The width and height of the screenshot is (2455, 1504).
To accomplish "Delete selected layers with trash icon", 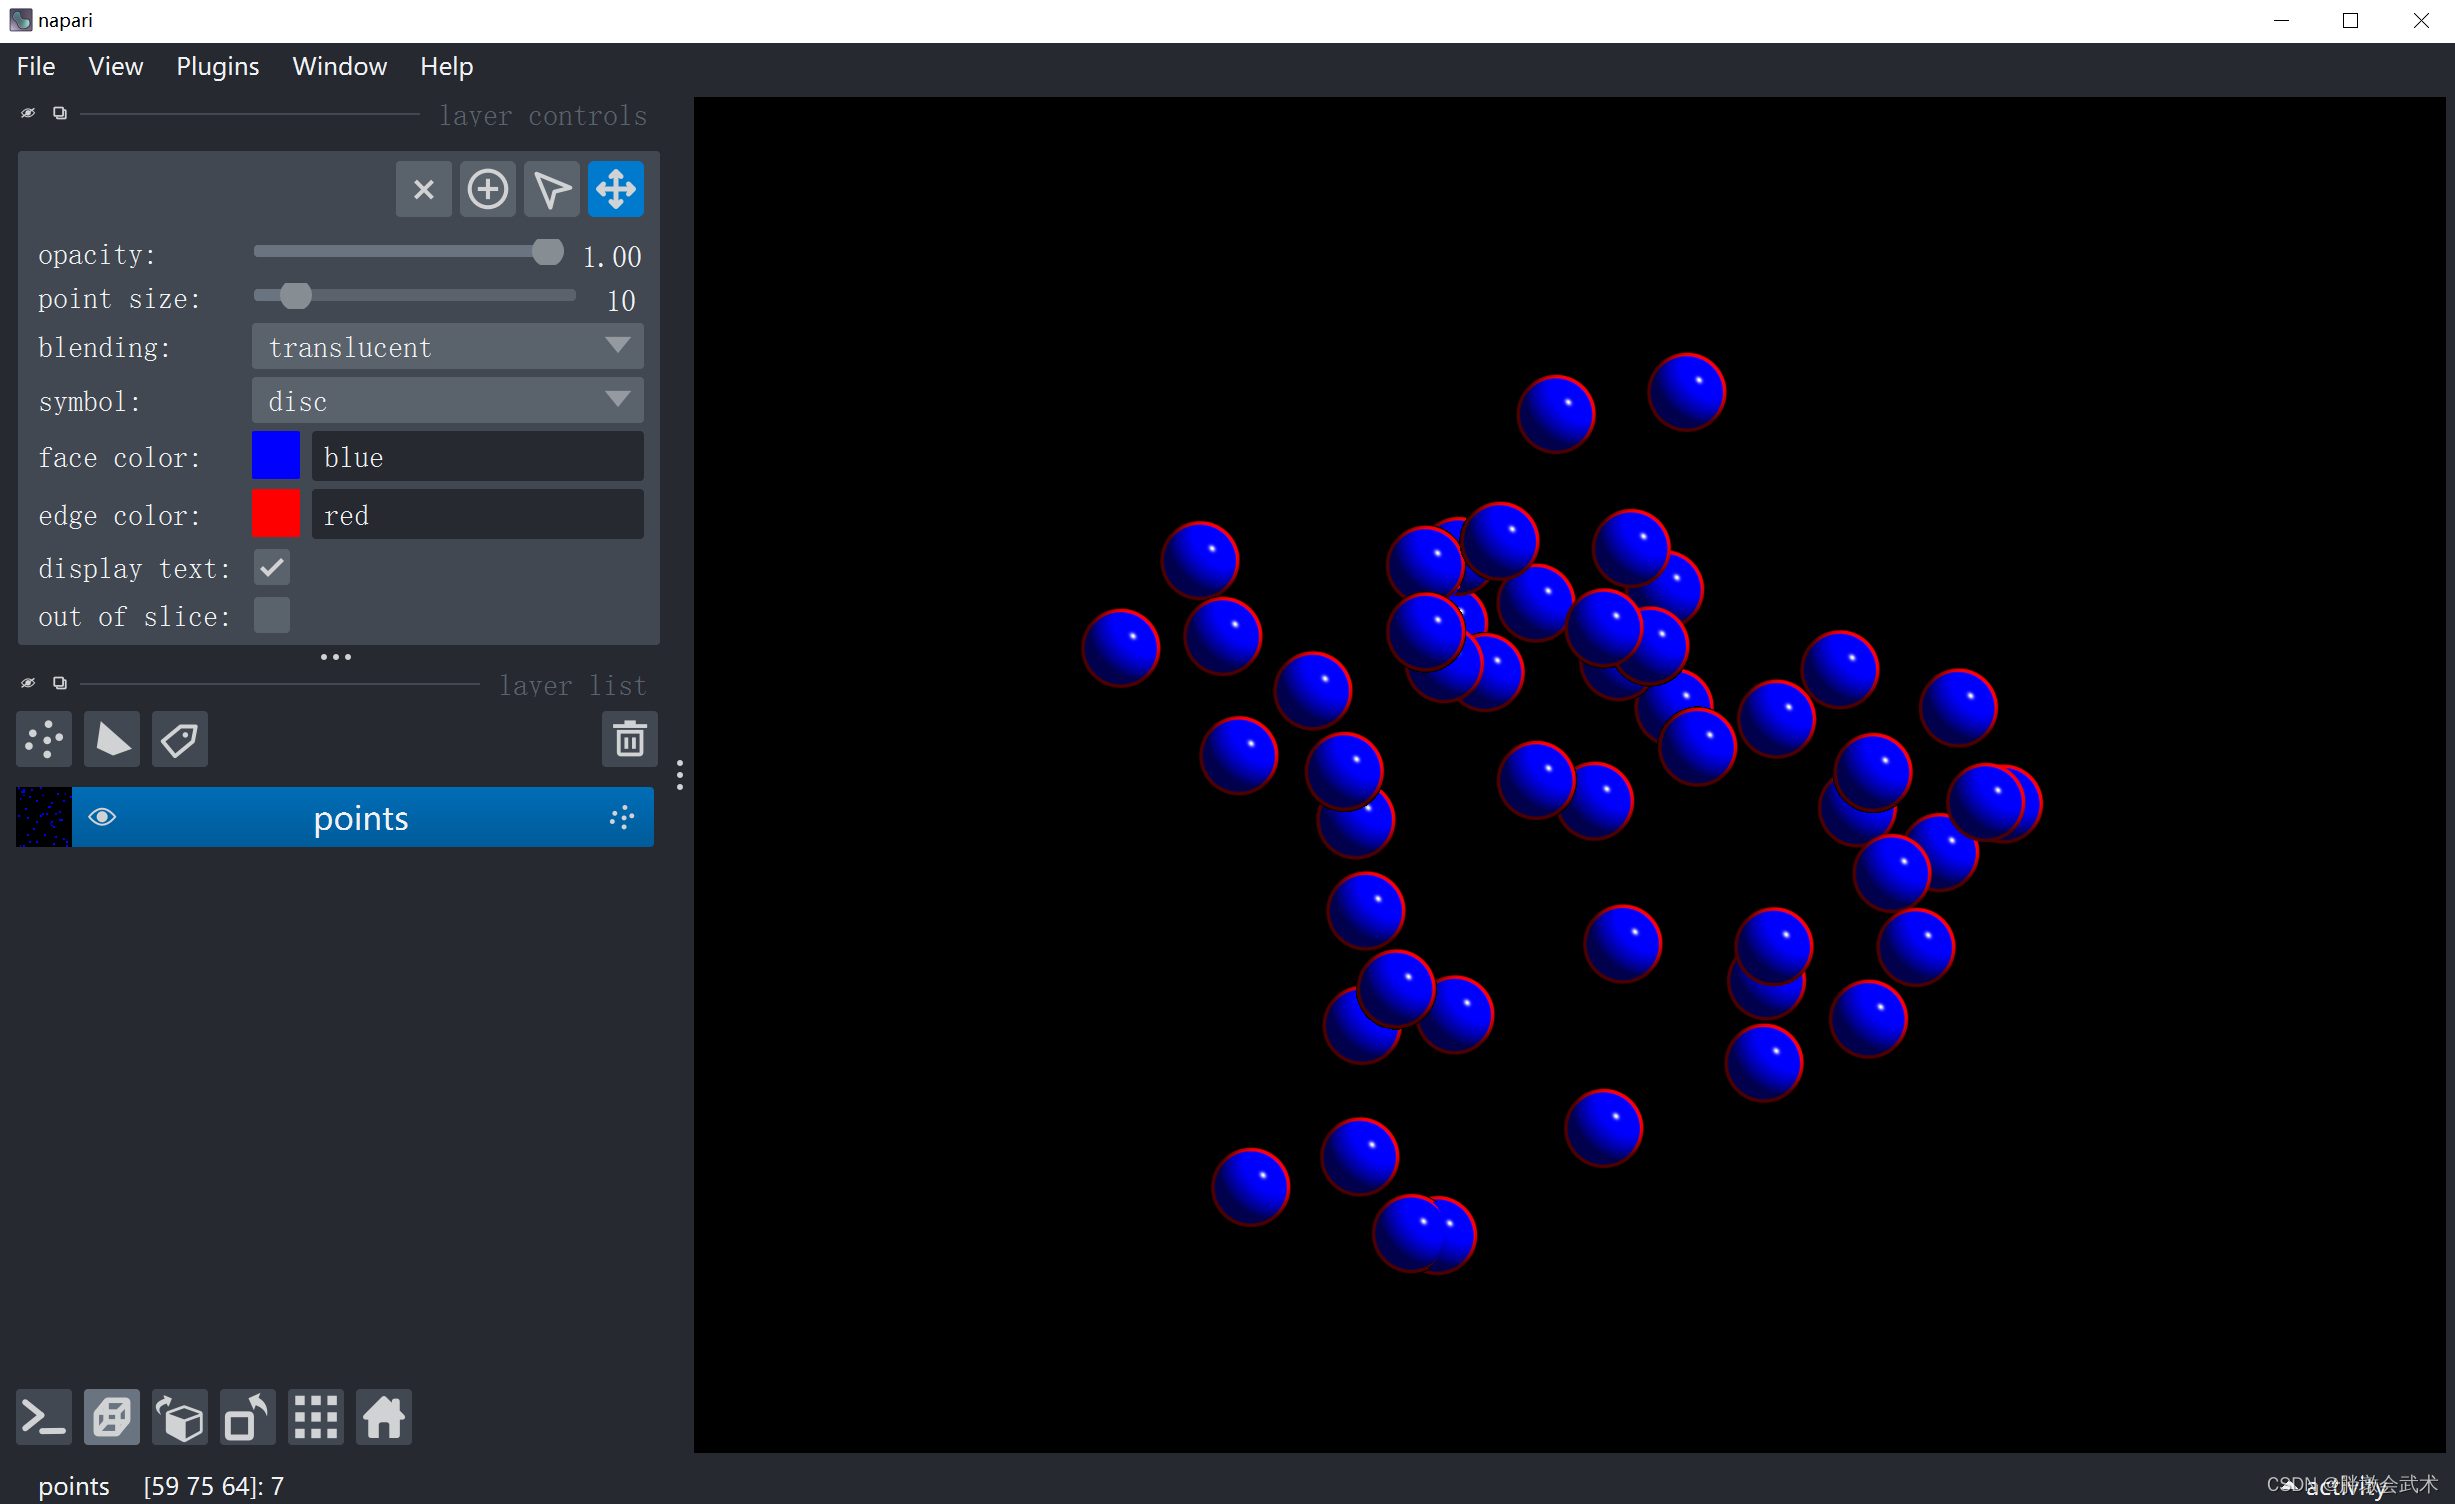I will click(x=629, y=740).
